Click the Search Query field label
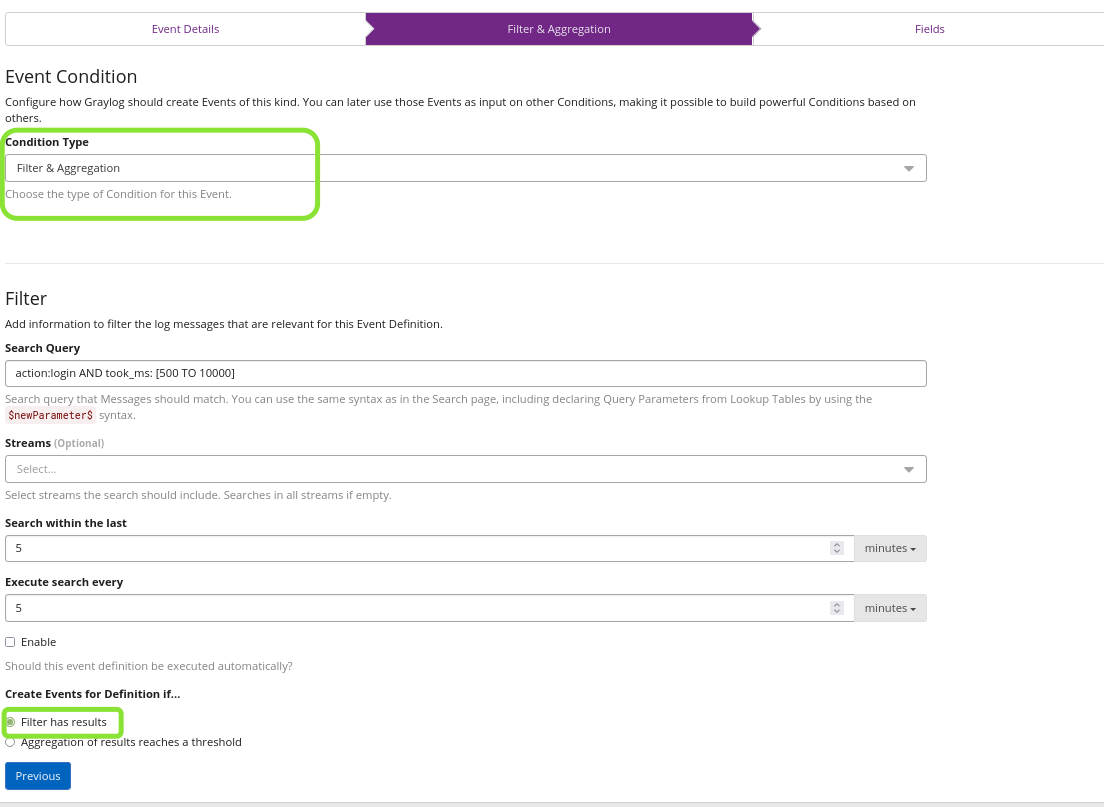Screen dimensions: 1104x807 (43, 349)
